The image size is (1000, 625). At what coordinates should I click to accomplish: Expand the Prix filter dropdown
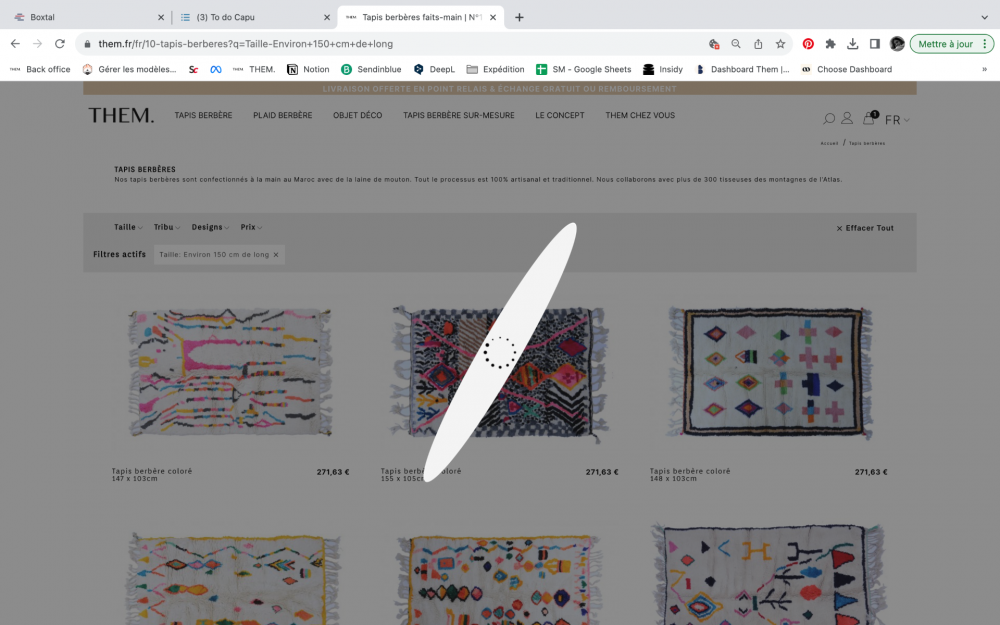[251, 227]
